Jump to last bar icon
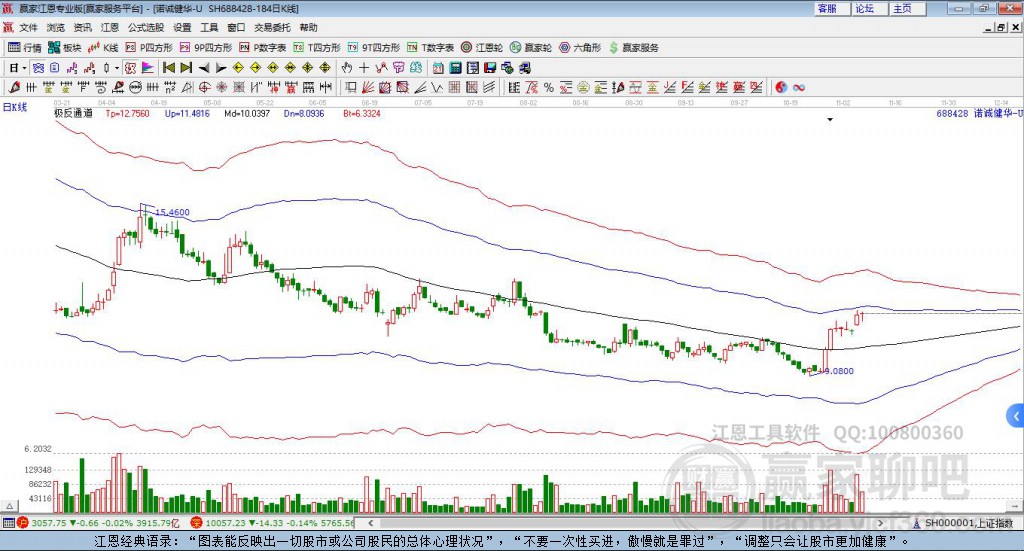 (x=186, y=68)
